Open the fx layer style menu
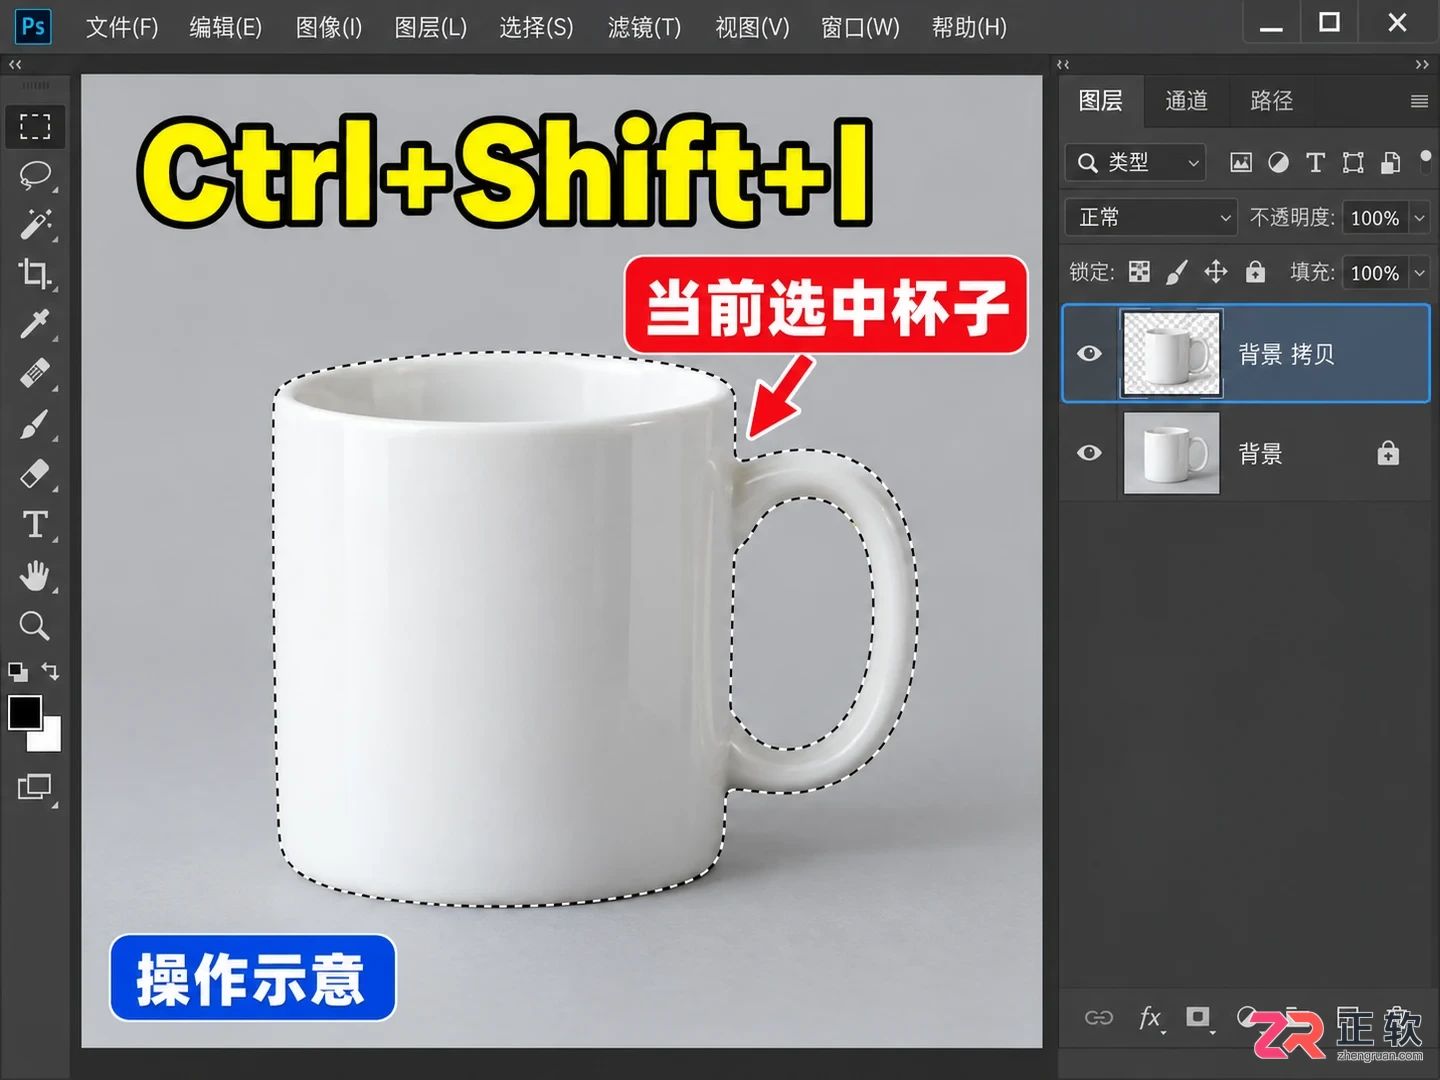Screen dimensions: 1440x1080 click(x=1150, y=1018)
